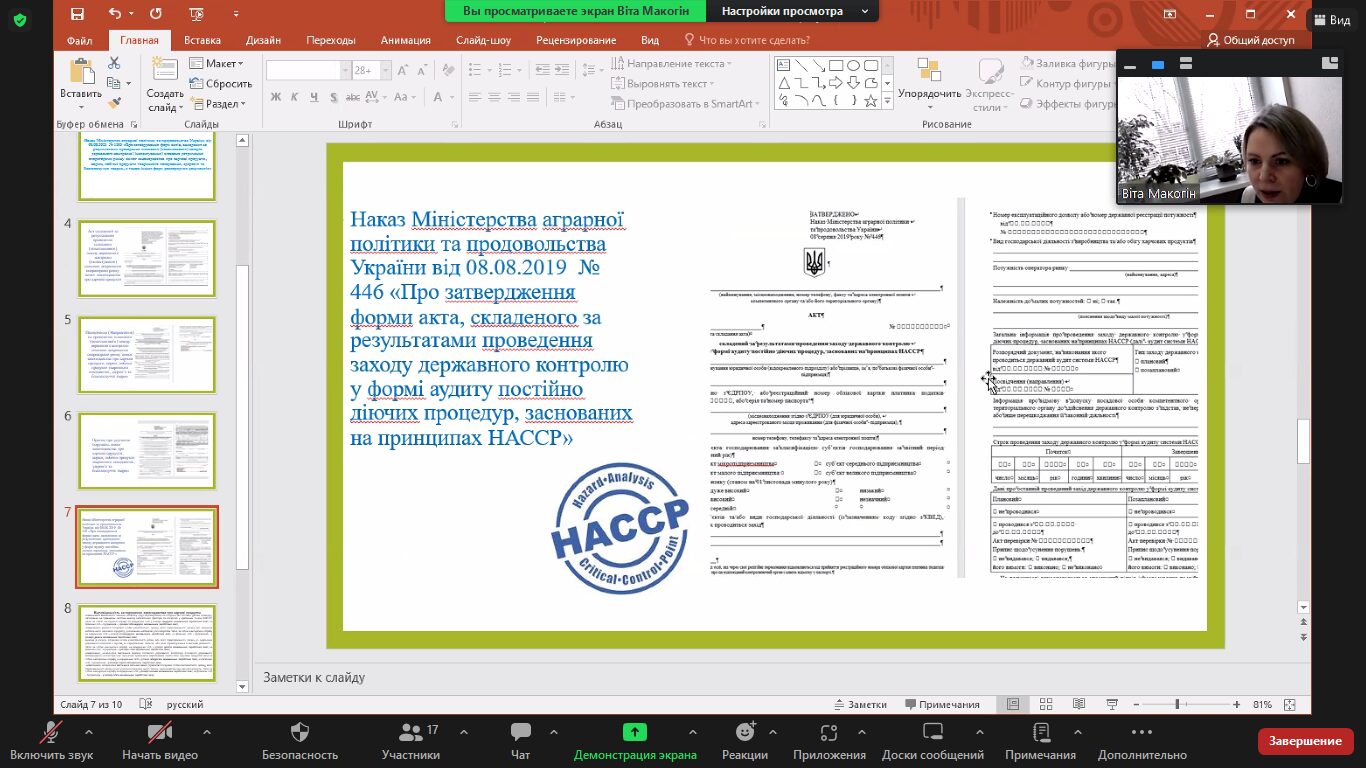Click the zoom in plus button
1366x768 pixels.
pyautogui.click(x=1237, y=704)
